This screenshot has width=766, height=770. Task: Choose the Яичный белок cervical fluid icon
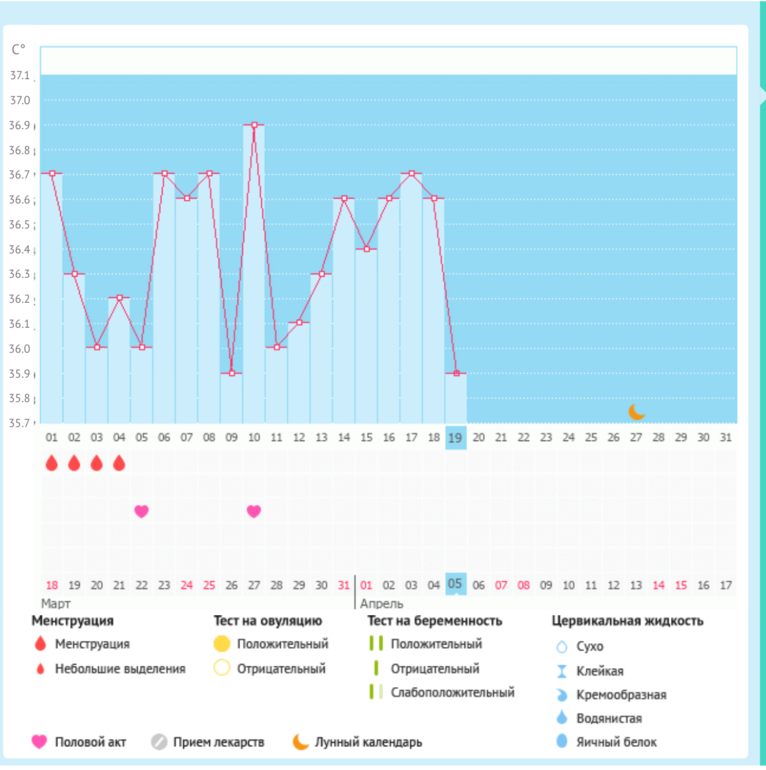[x=561, y=742]
